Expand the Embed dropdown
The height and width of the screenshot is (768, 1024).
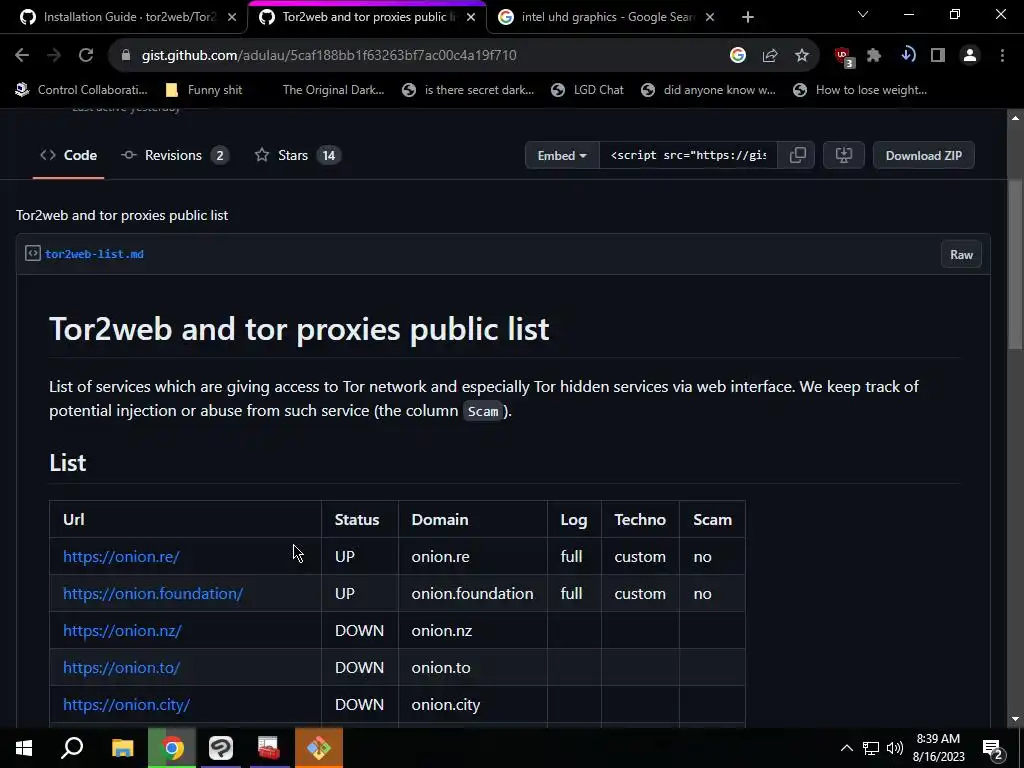(x=562, y=155)
